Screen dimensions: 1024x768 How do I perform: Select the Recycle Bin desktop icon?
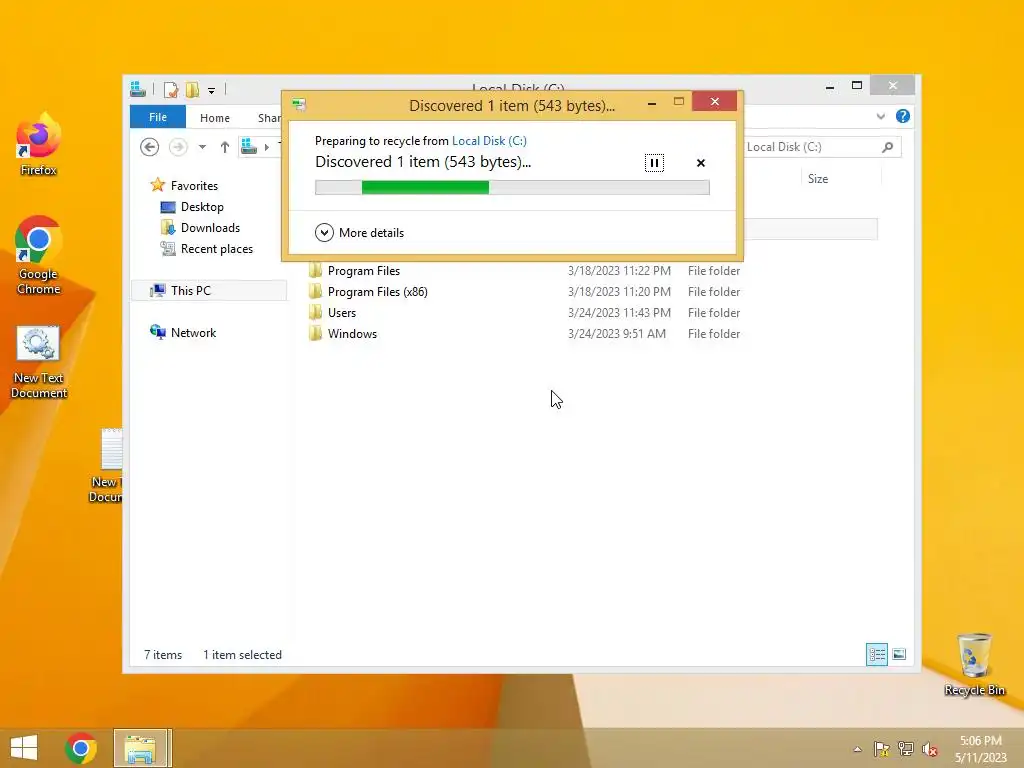tap(974, 664)
